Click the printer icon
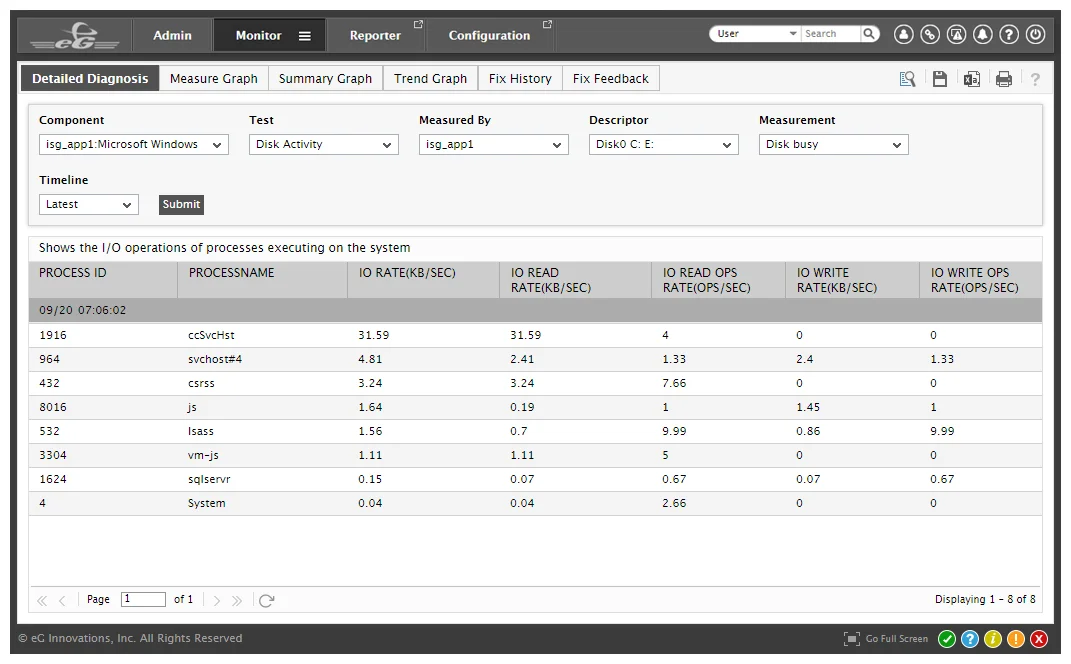The image size is (1071, 664). 1003,79
